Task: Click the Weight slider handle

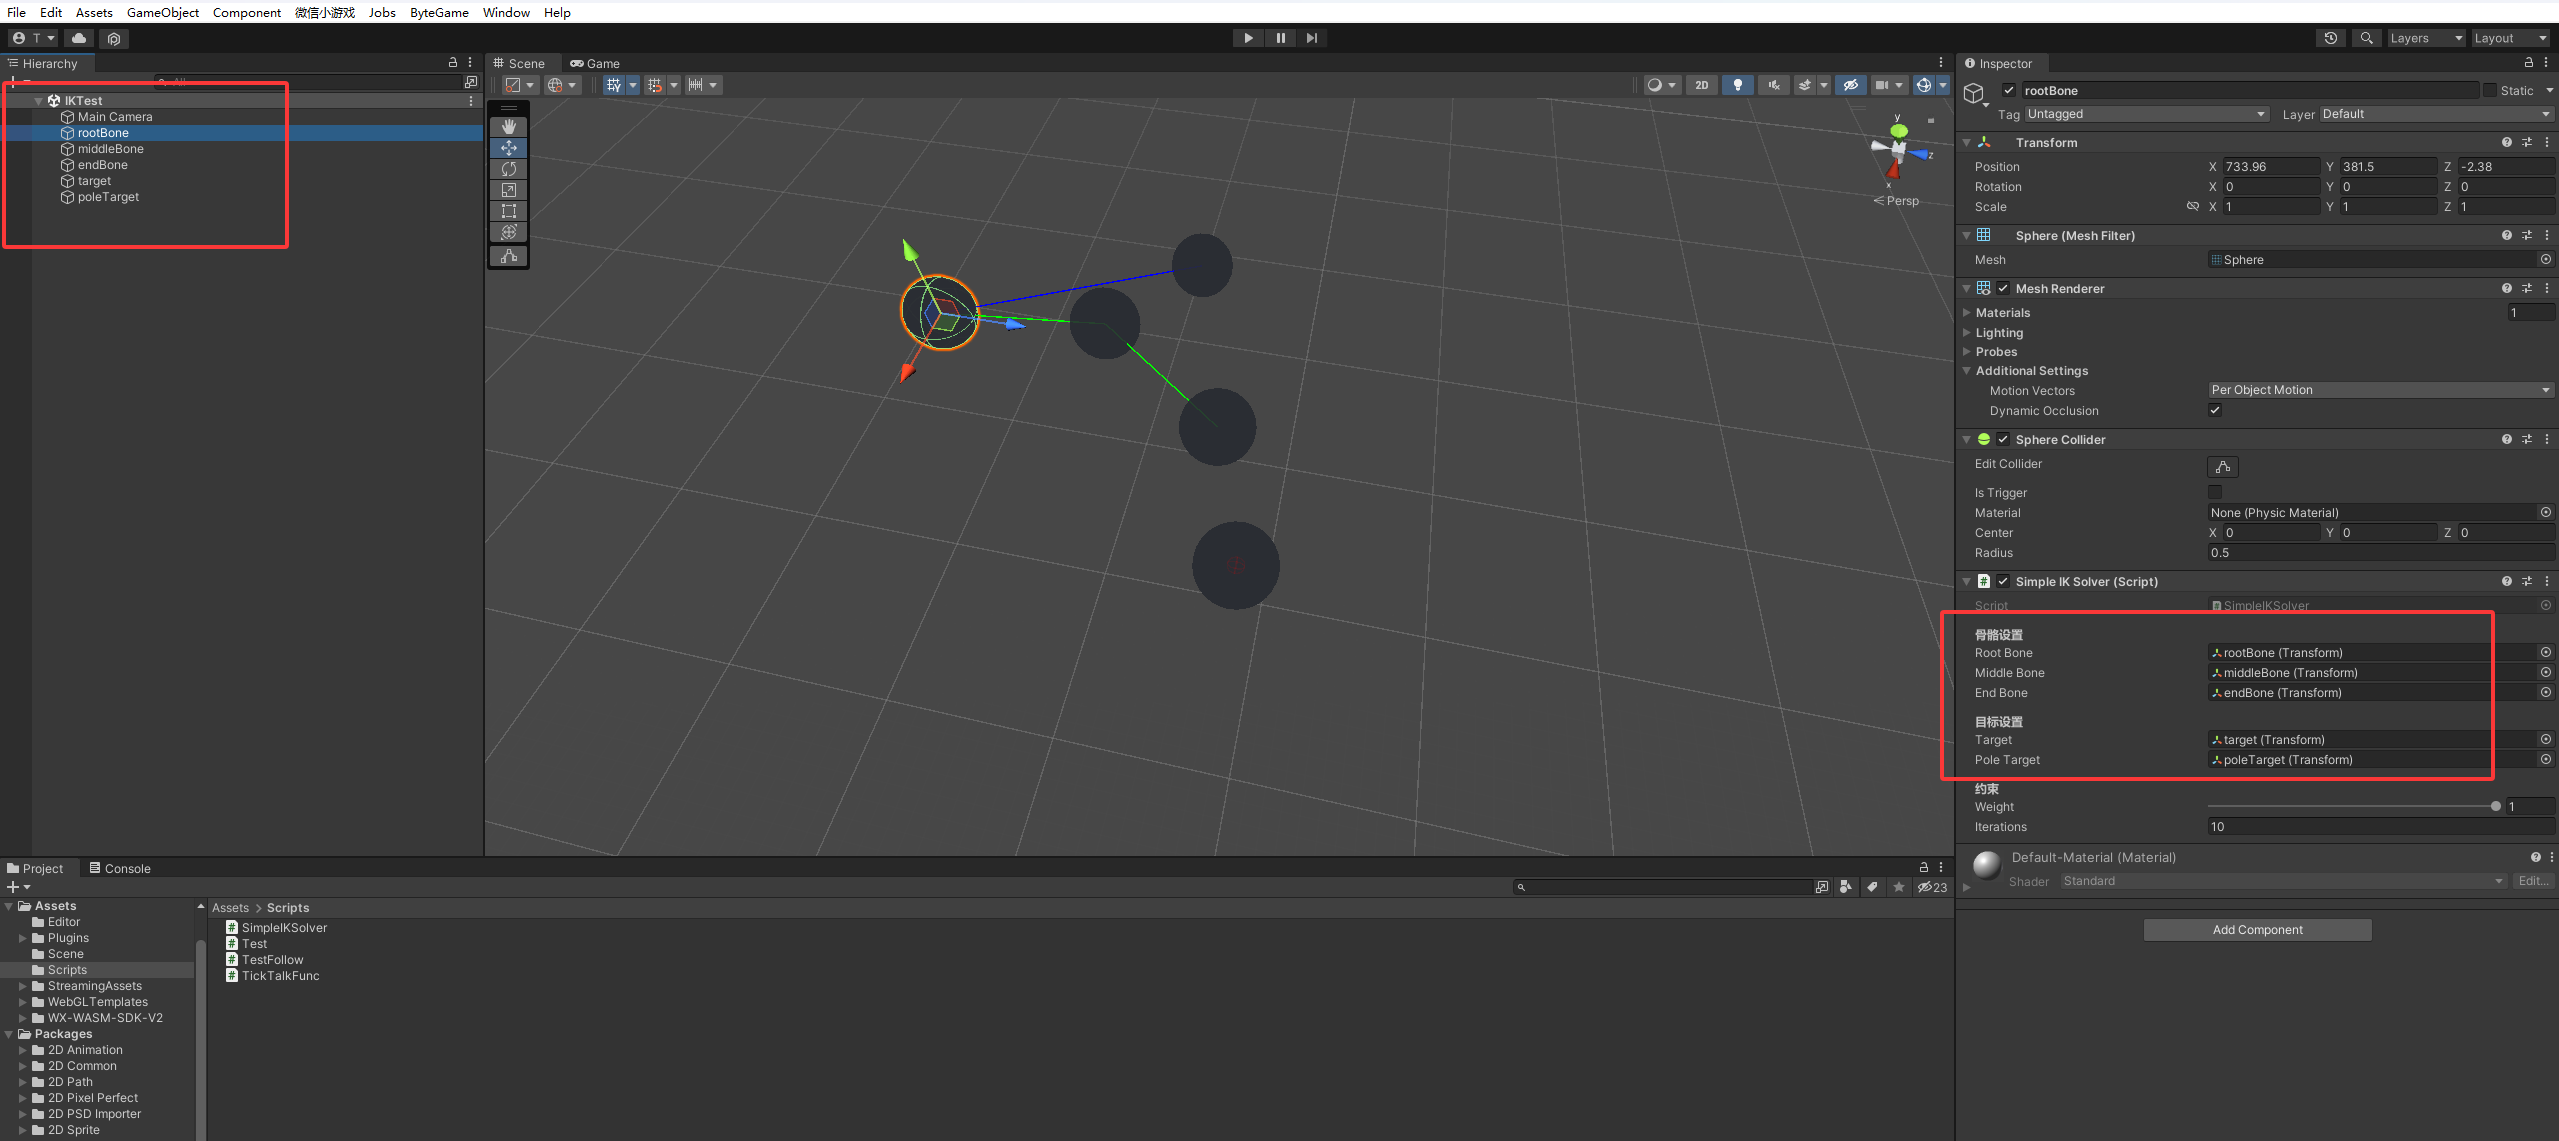Action: click(x=2496, y=806)
